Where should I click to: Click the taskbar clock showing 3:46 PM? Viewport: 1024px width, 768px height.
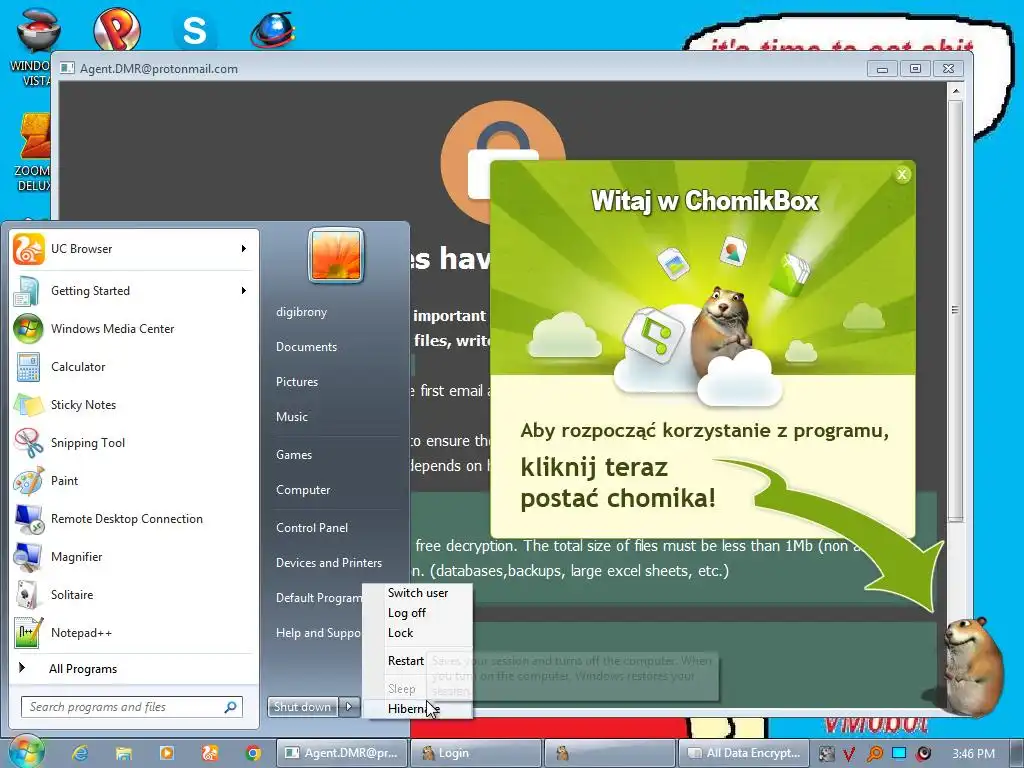click(x=974, y=754)
